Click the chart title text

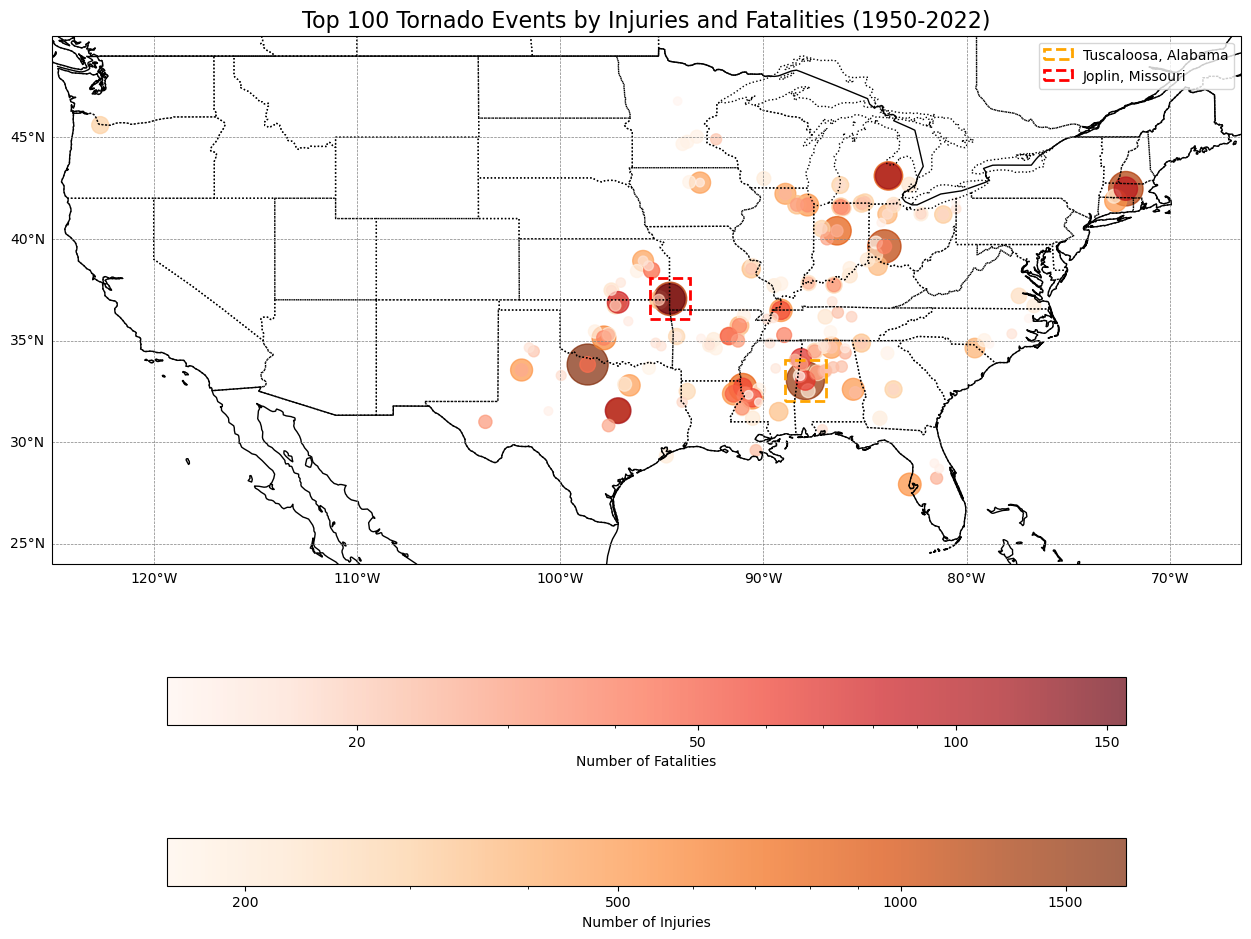(x=646, y=20)
